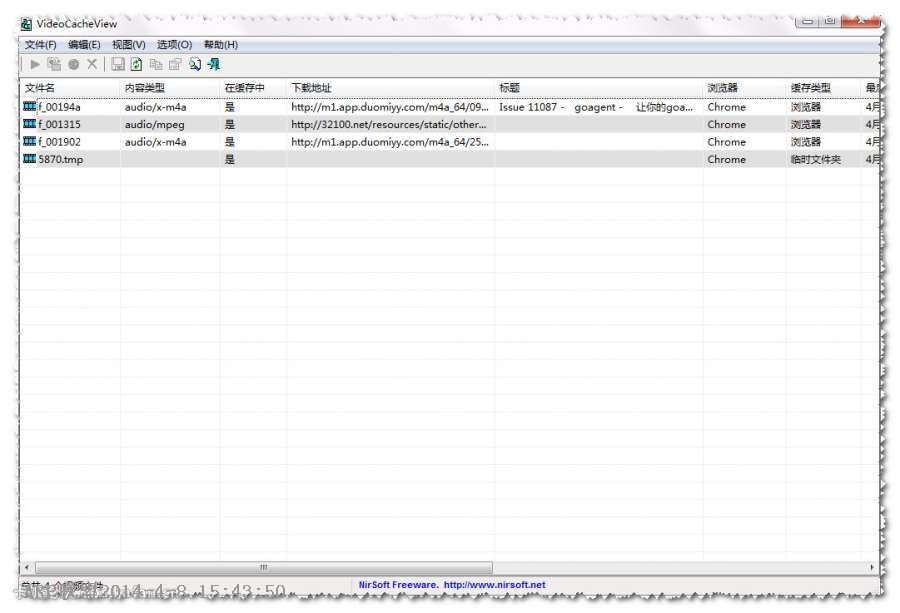Click the NirSoft Freeware status bar text

tap(398, 585)
